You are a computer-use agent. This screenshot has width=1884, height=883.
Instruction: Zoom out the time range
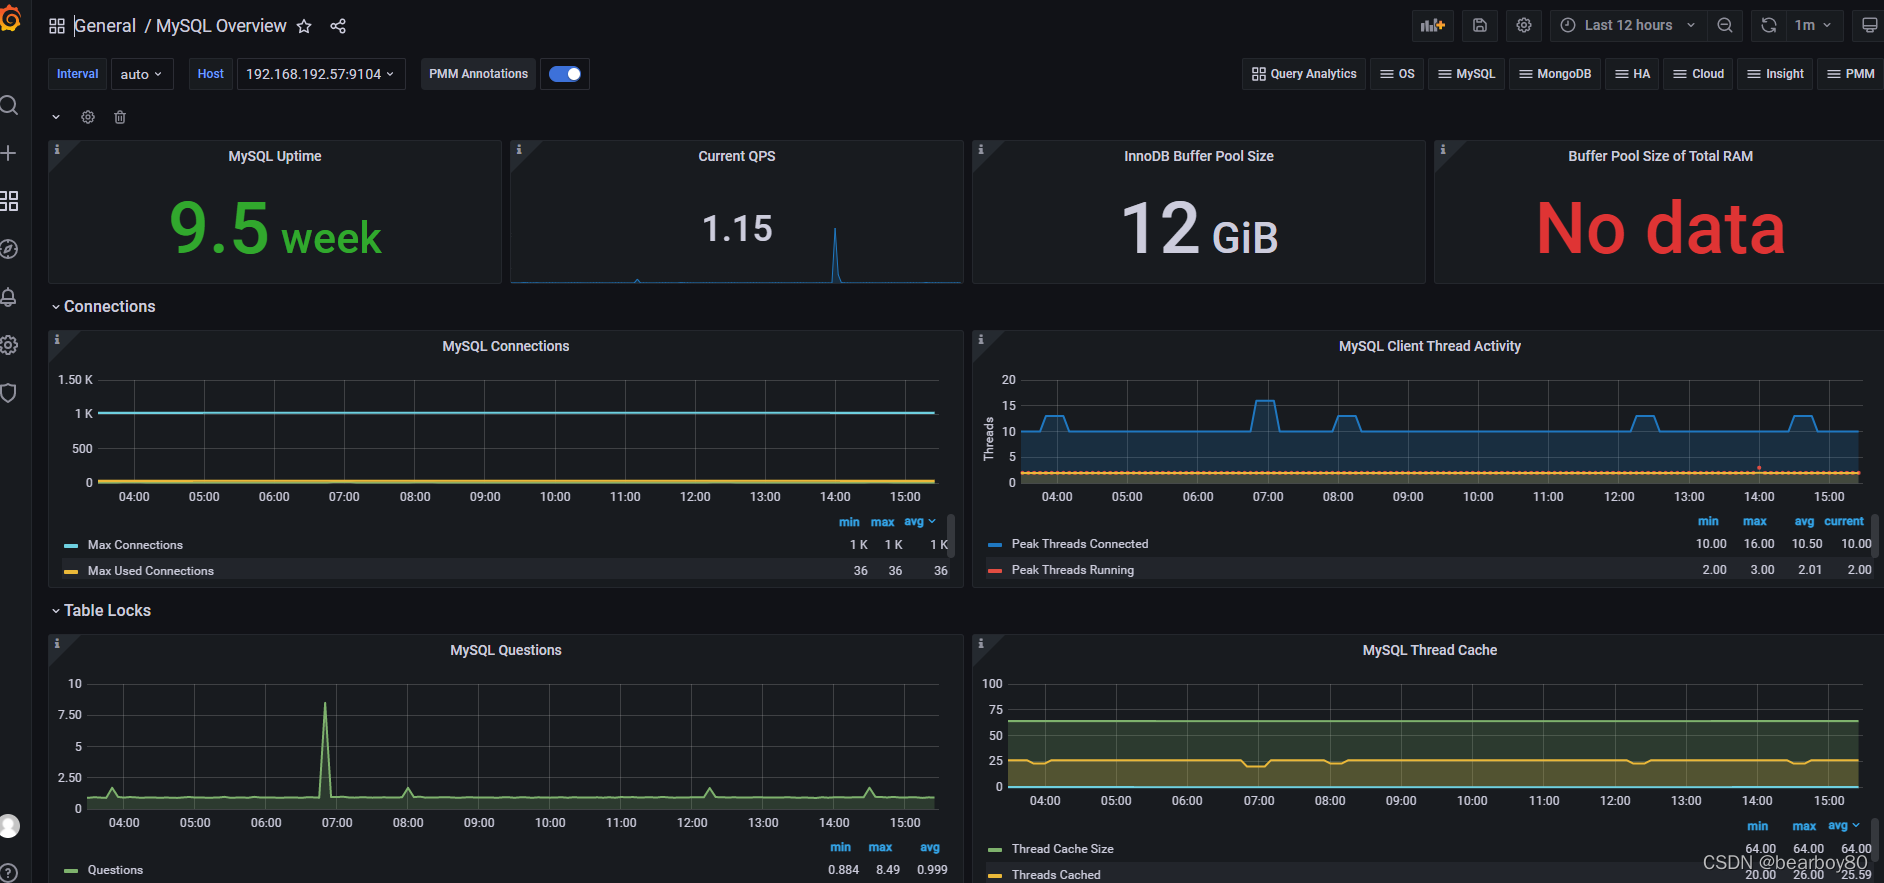click(x=1725, y=25)
